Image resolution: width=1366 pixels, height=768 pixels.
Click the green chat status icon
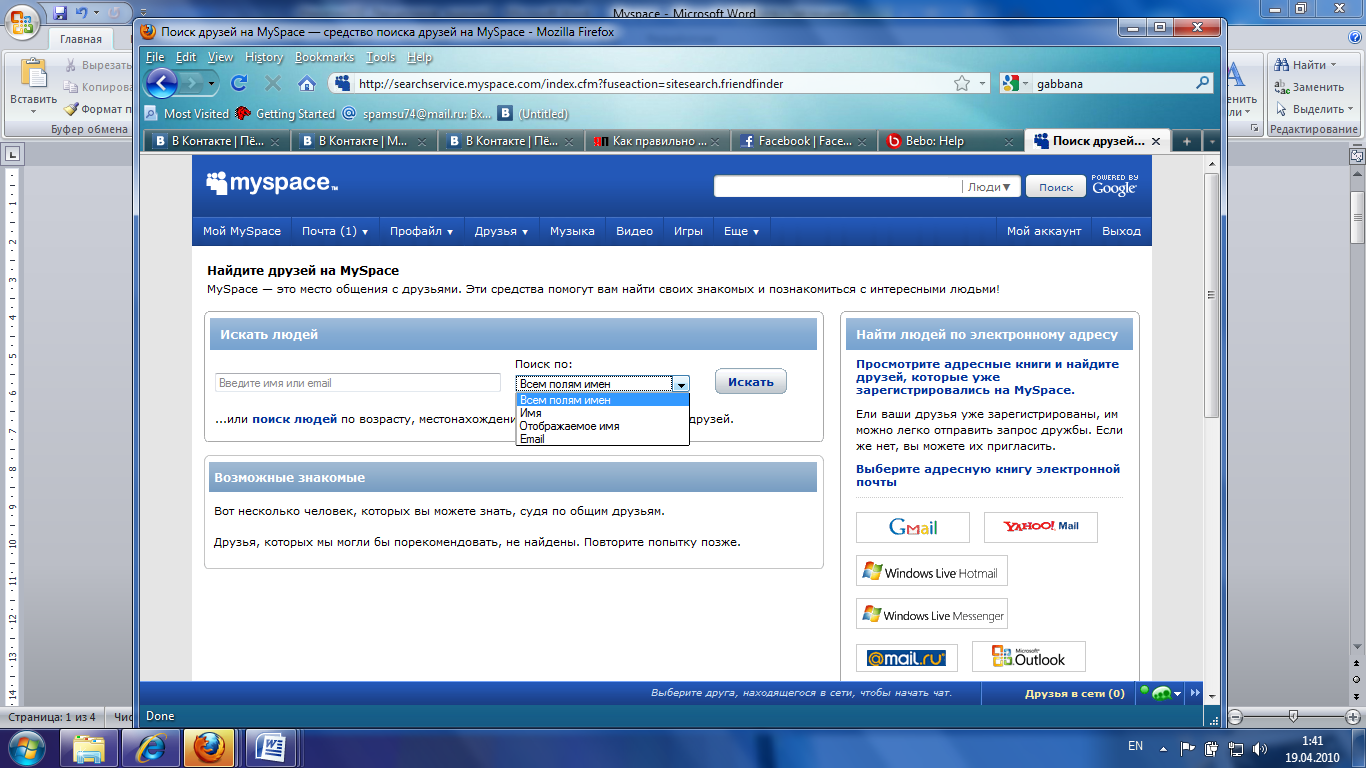1160,693
